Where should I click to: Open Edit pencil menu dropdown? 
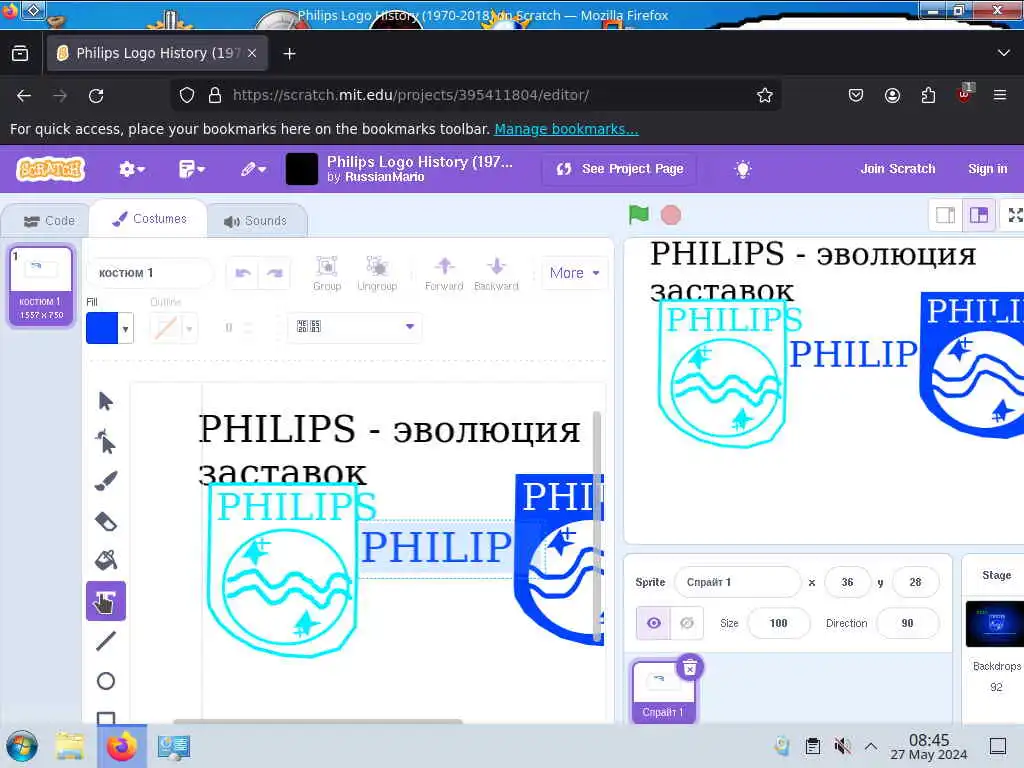click(253, 169)
